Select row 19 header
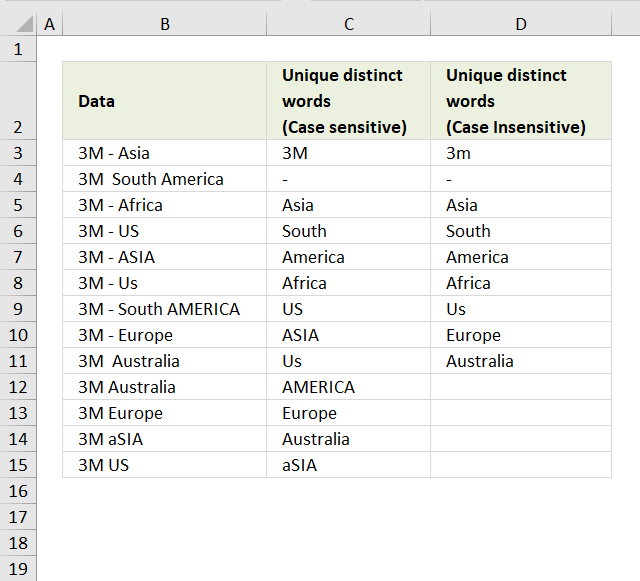The image size is (640, 581). tap(18, 569)
